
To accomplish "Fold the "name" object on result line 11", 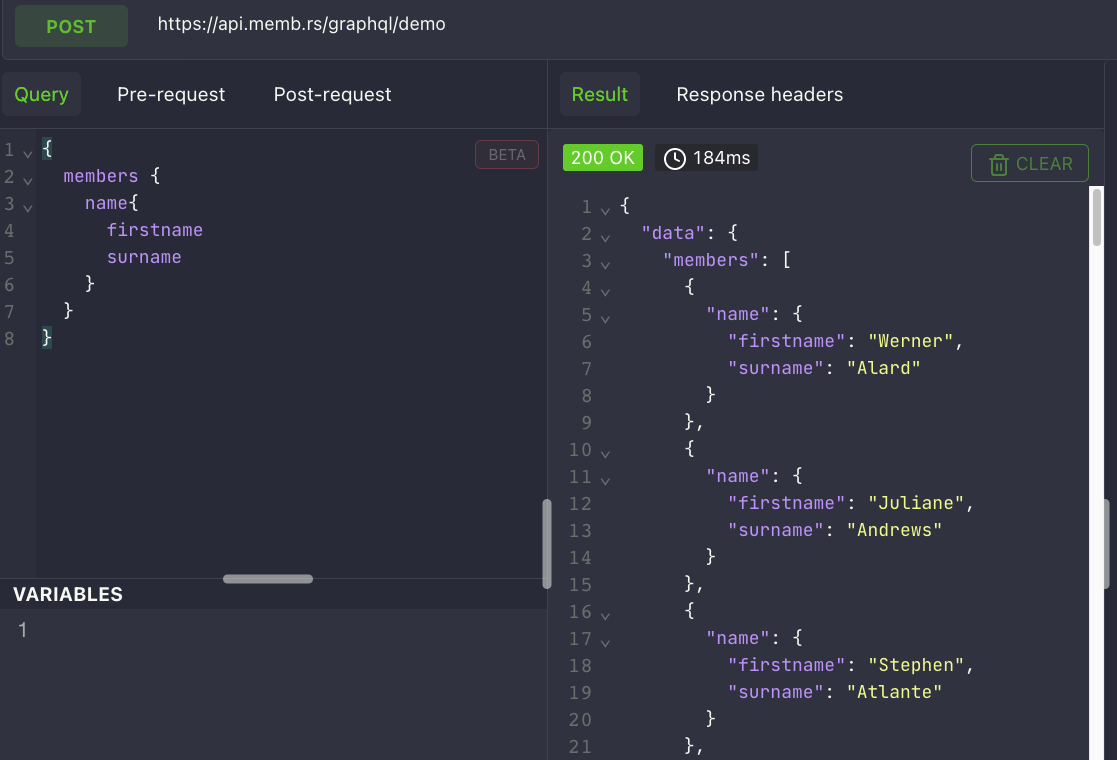I will tap(604, 480).
